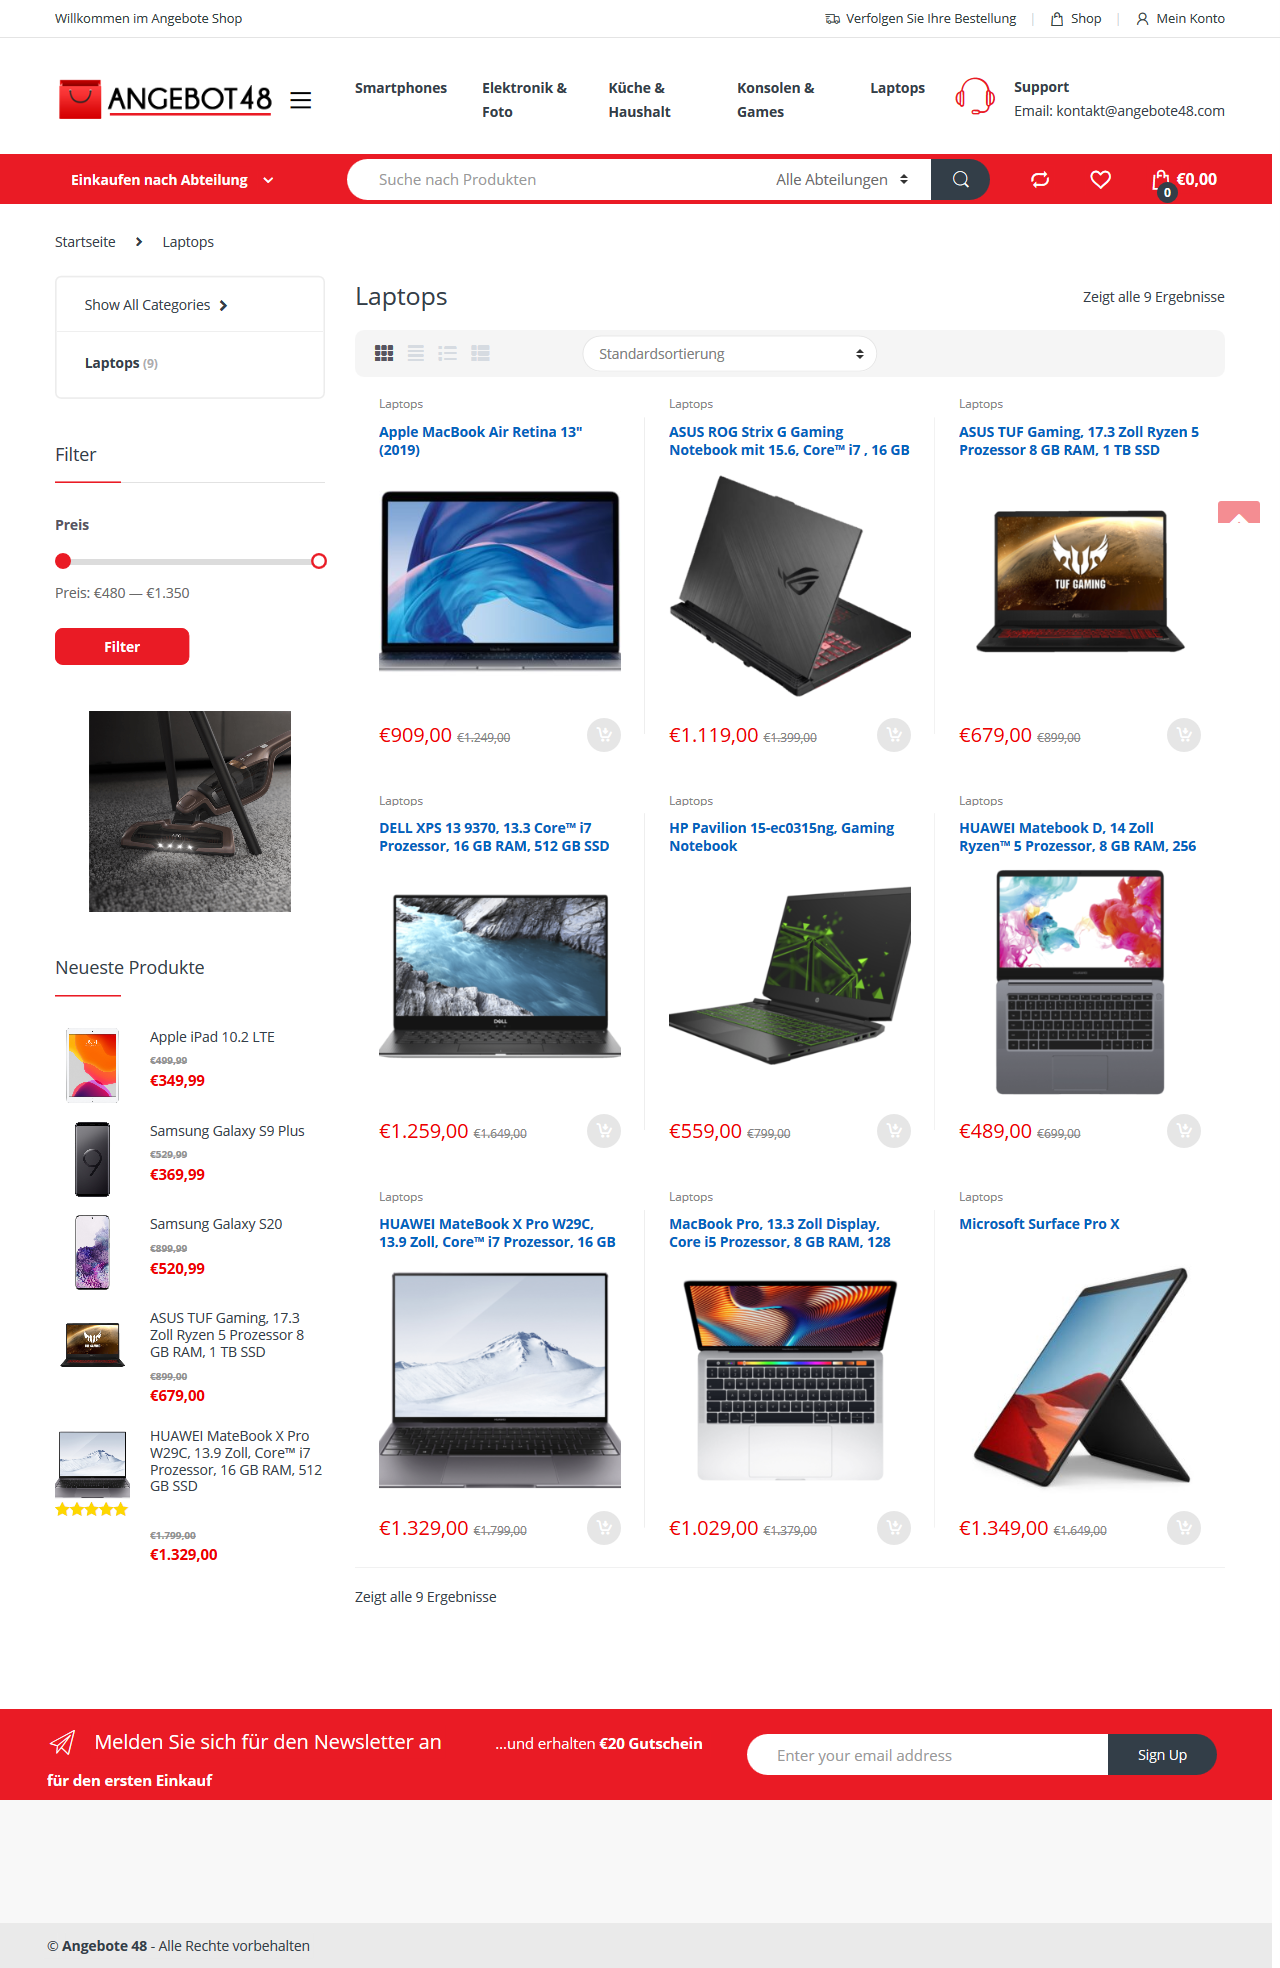Open the Smartphones menu item
The height and width of the screenshot is (1968, 1280).
click(400, 88)
